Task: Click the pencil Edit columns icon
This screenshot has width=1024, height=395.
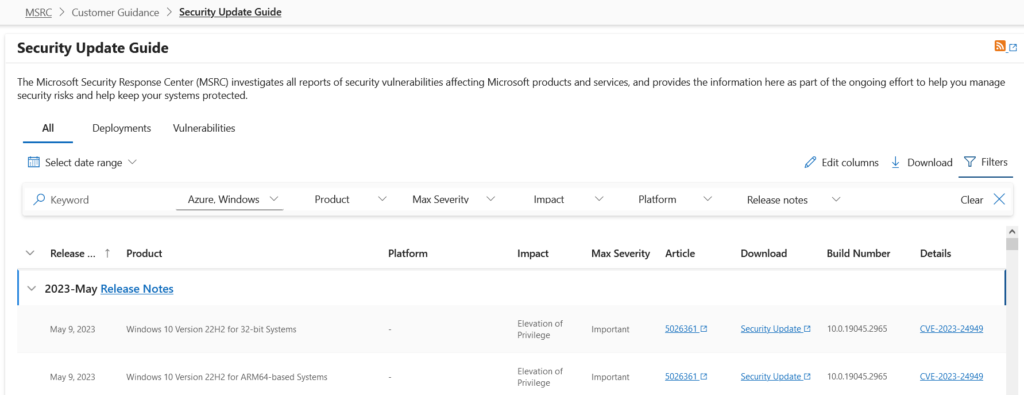Action: click(x=810, y=163)
